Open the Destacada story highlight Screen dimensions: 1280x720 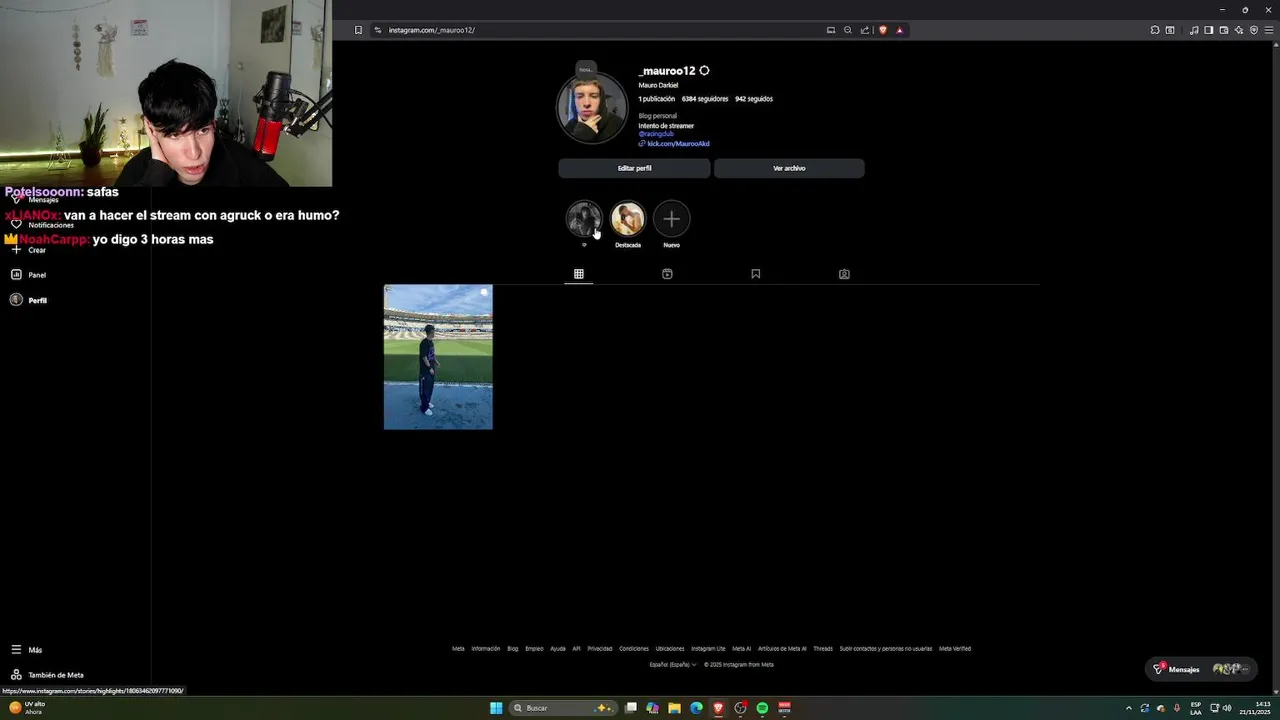(628, 219)
